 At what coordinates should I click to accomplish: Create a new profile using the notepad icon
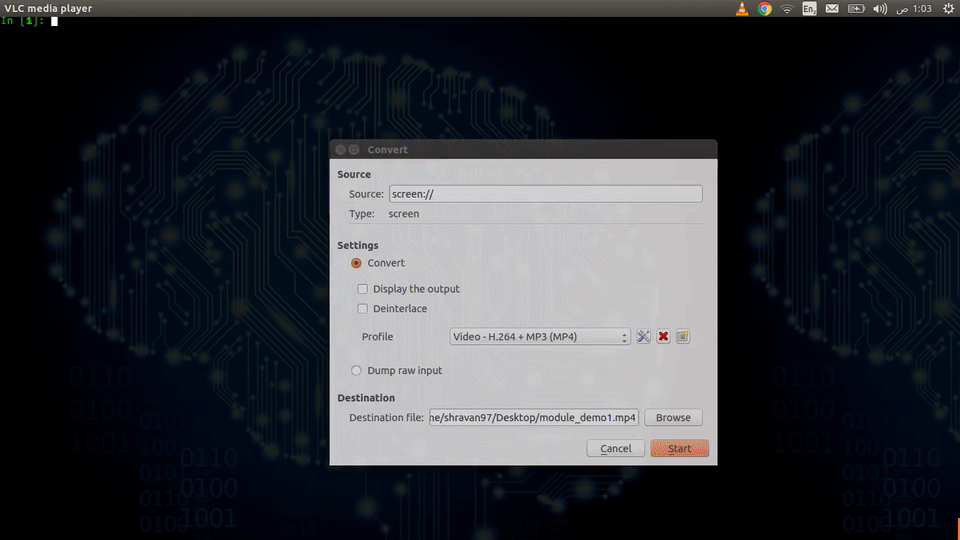683,337
